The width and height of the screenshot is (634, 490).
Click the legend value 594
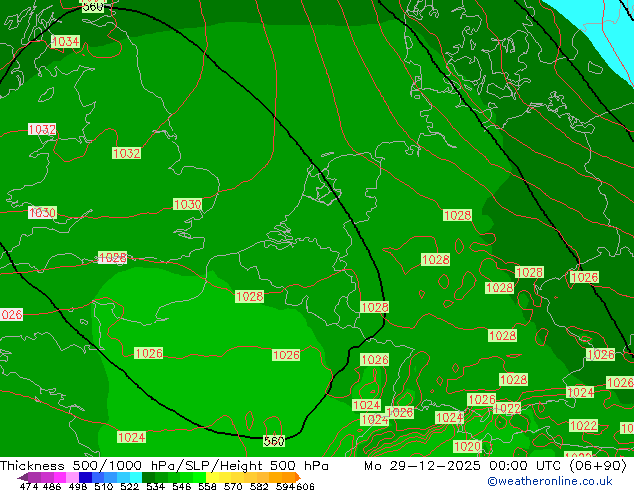(x=285, y=486)
